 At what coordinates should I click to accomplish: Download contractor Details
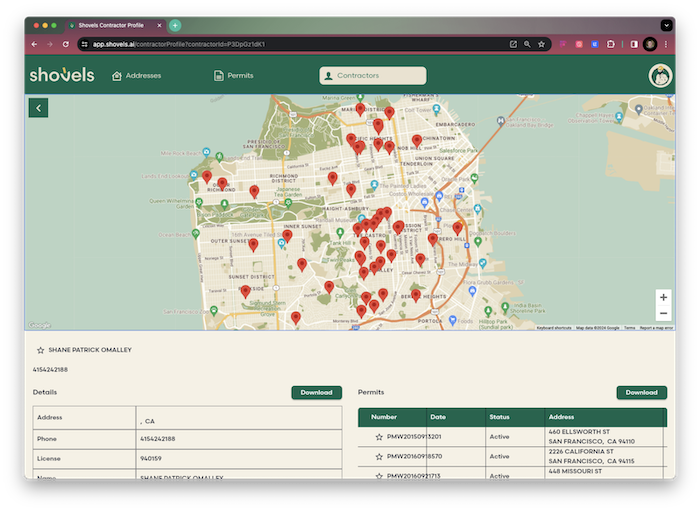[317, 393]
